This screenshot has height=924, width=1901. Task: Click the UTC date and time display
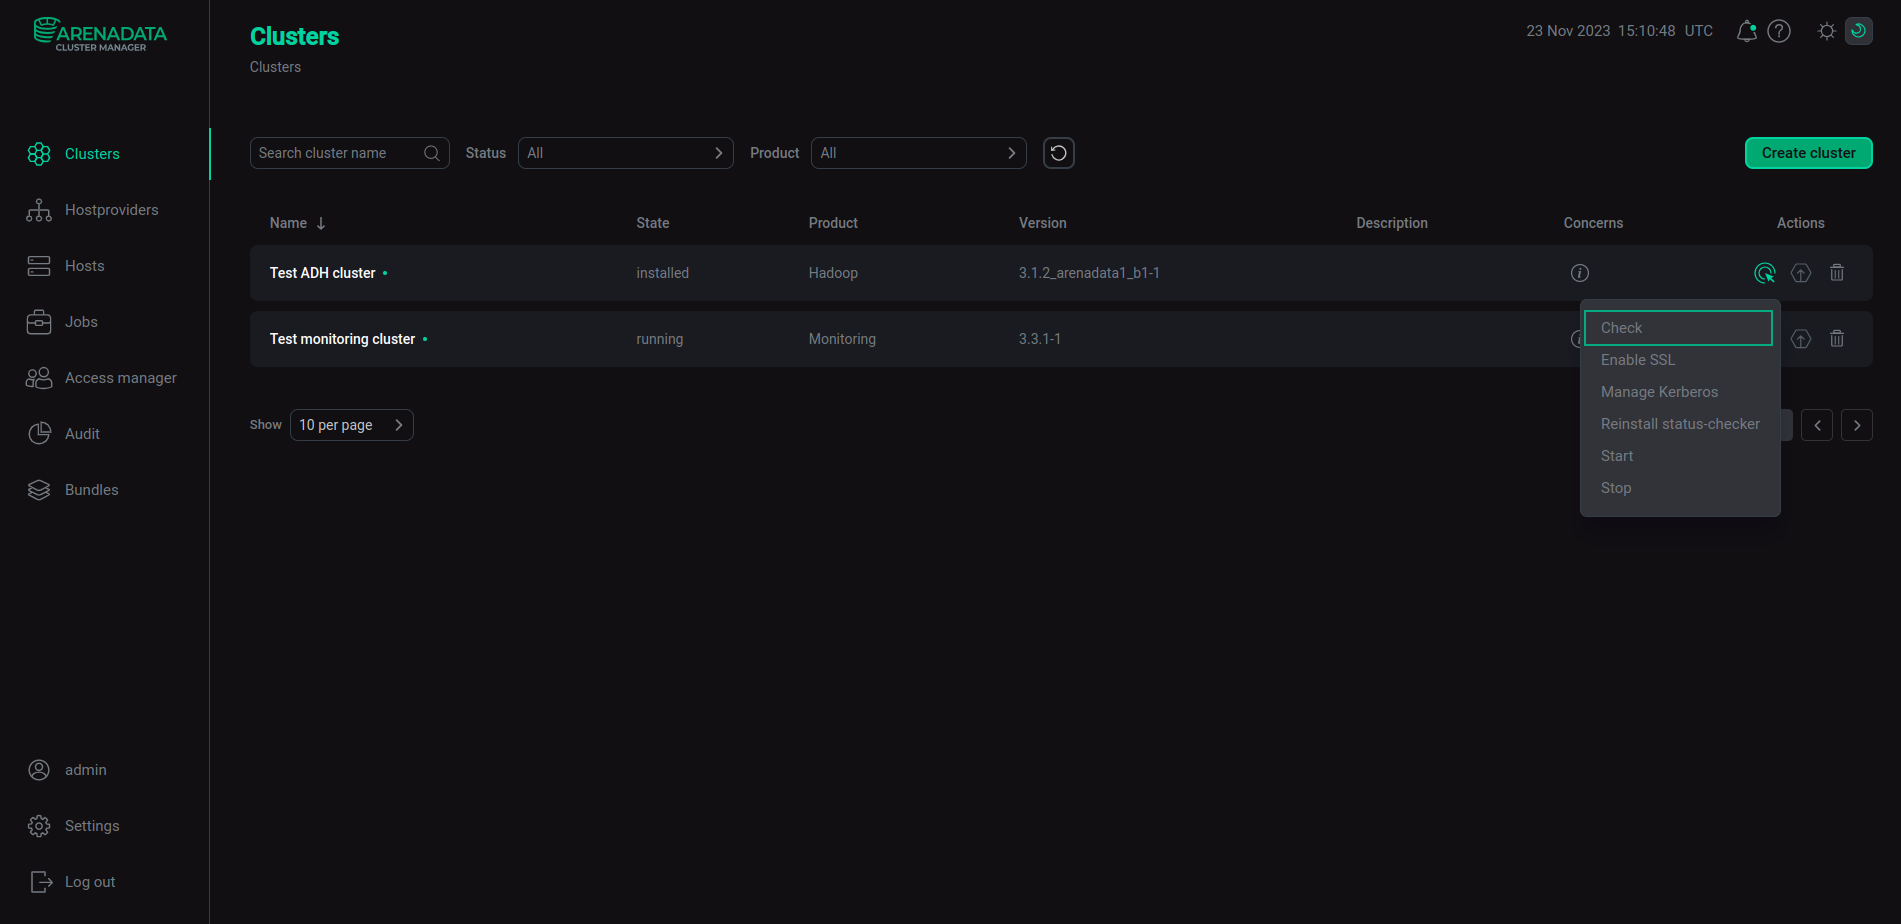pyautogui.click(x=1620, y=31)
